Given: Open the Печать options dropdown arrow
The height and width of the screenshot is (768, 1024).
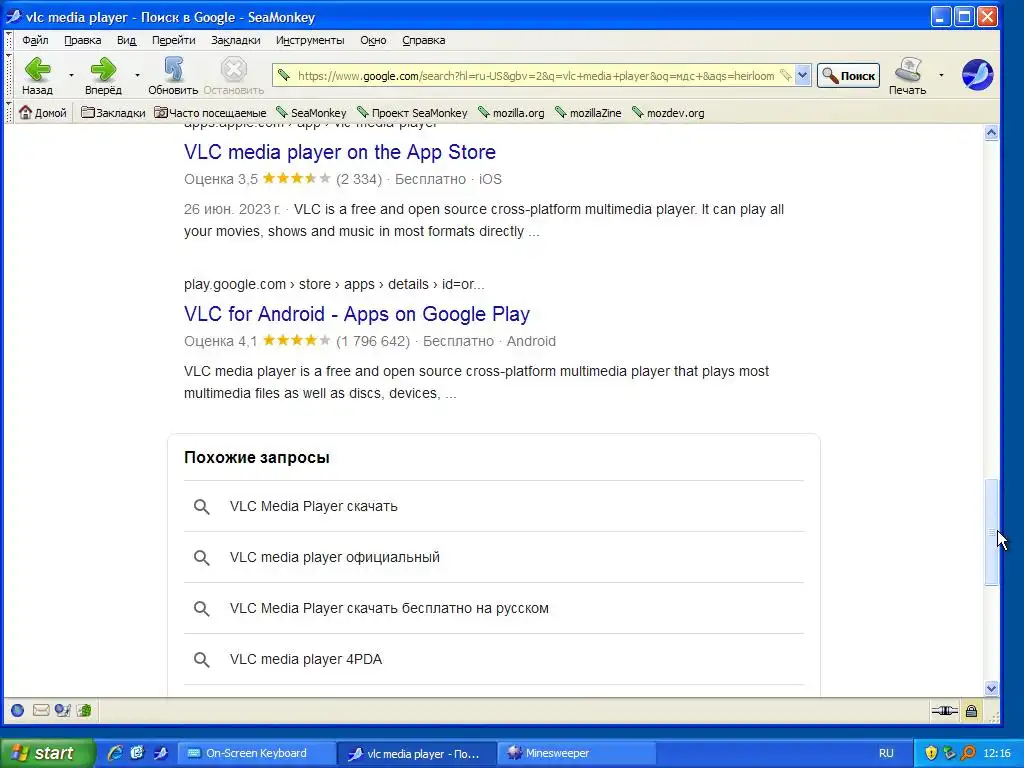Looking at the screenshot, I should pyautogui.click(x=941, y=75).
